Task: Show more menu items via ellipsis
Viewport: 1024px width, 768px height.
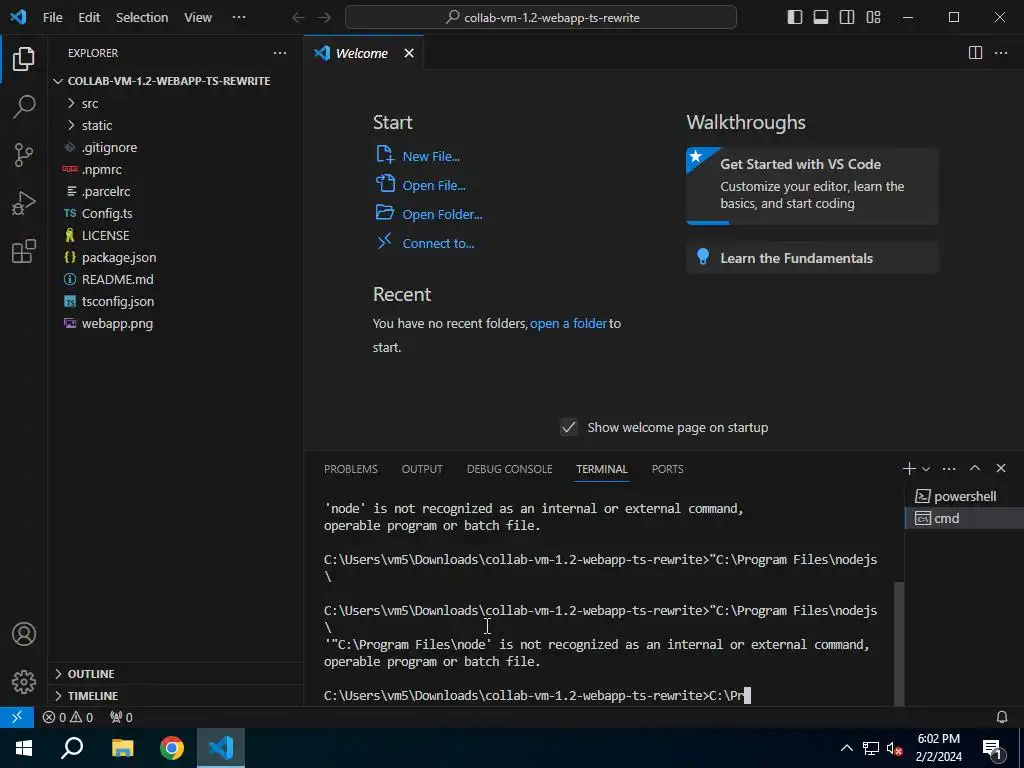Action: [x=239, y=18]
